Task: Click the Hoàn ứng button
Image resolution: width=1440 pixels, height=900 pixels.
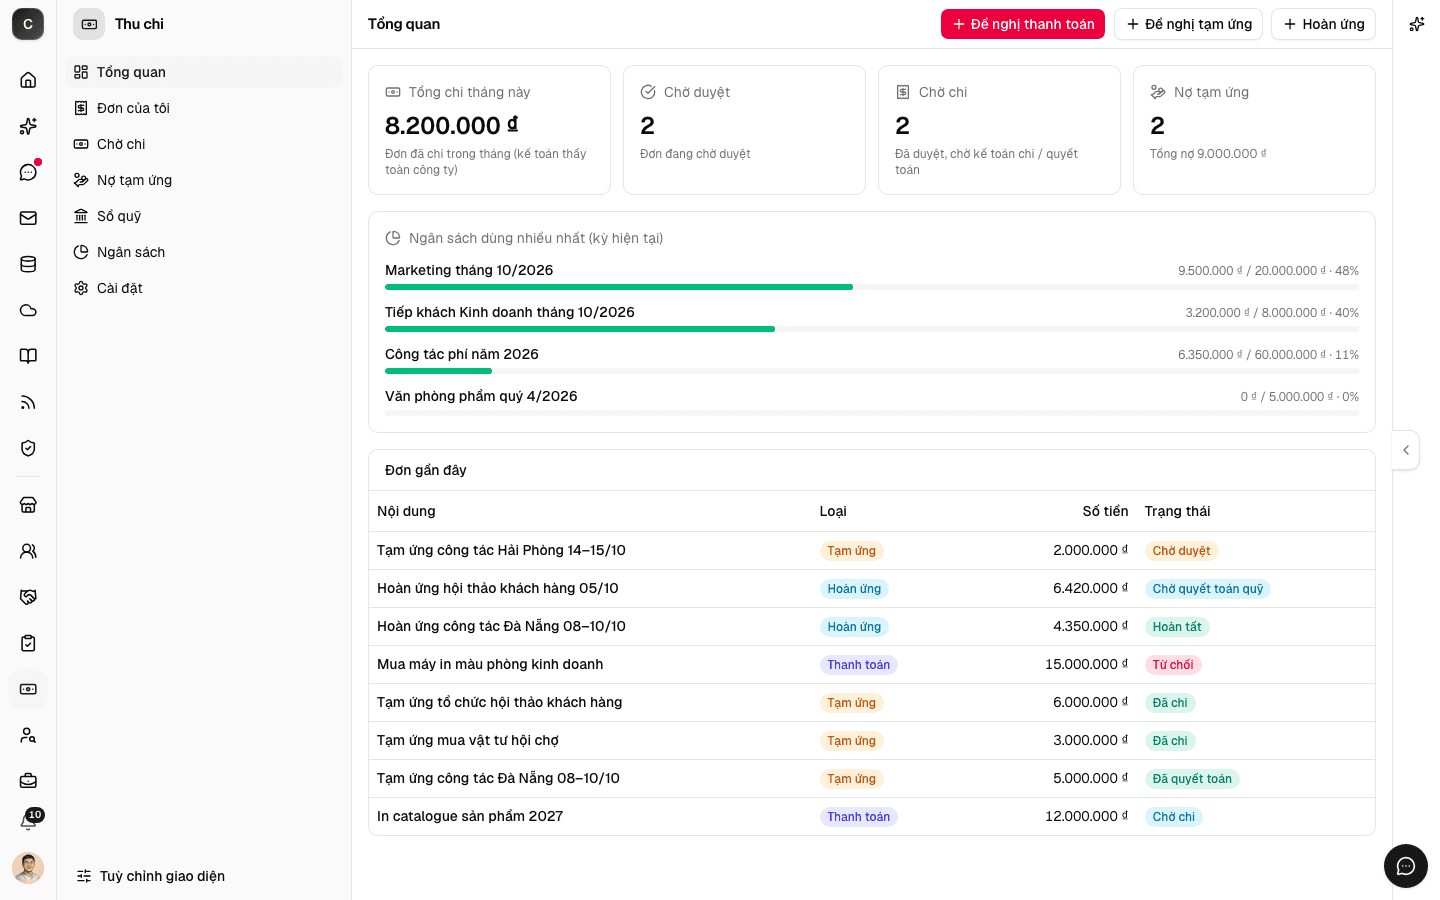Action: [x=1323, y=24]
